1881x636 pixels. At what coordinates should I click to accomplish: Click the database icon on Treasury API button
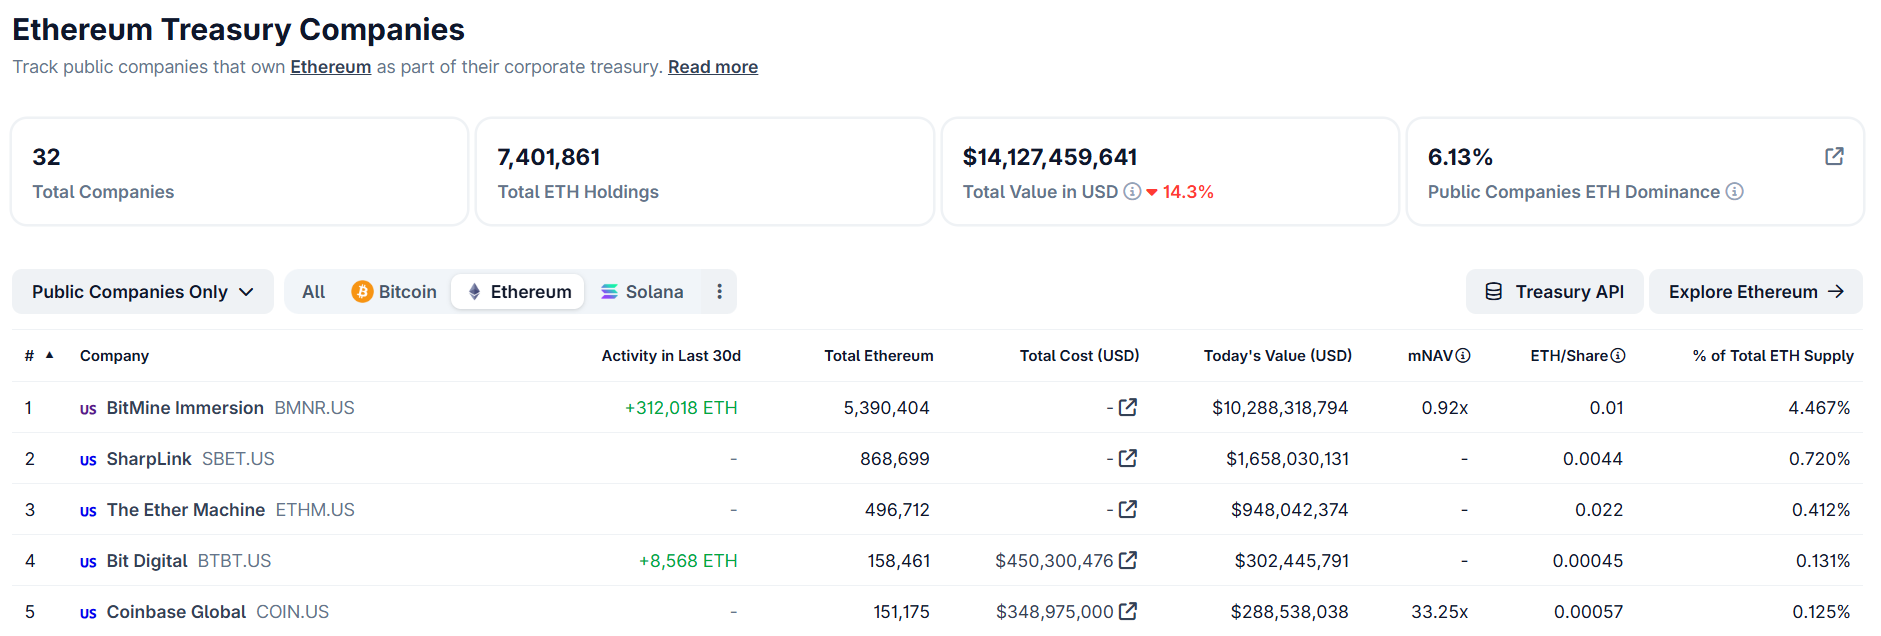pos(1493,291)
